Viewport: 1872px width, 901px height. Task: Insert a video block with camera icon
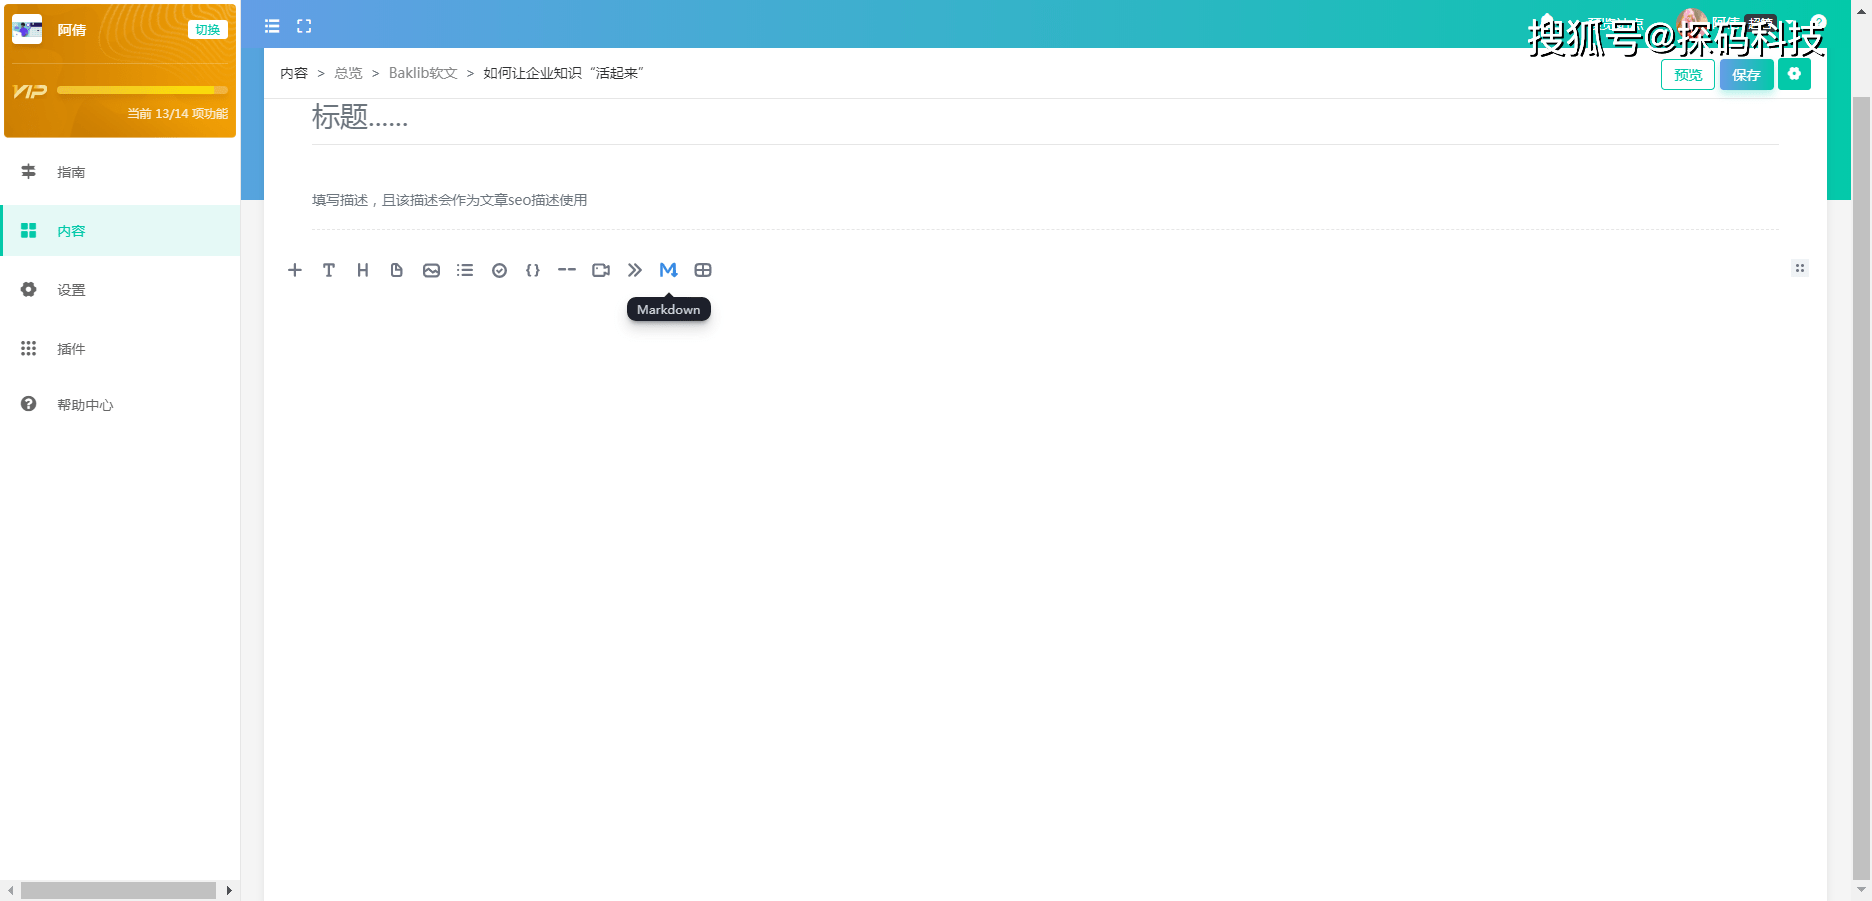point(601,270)
